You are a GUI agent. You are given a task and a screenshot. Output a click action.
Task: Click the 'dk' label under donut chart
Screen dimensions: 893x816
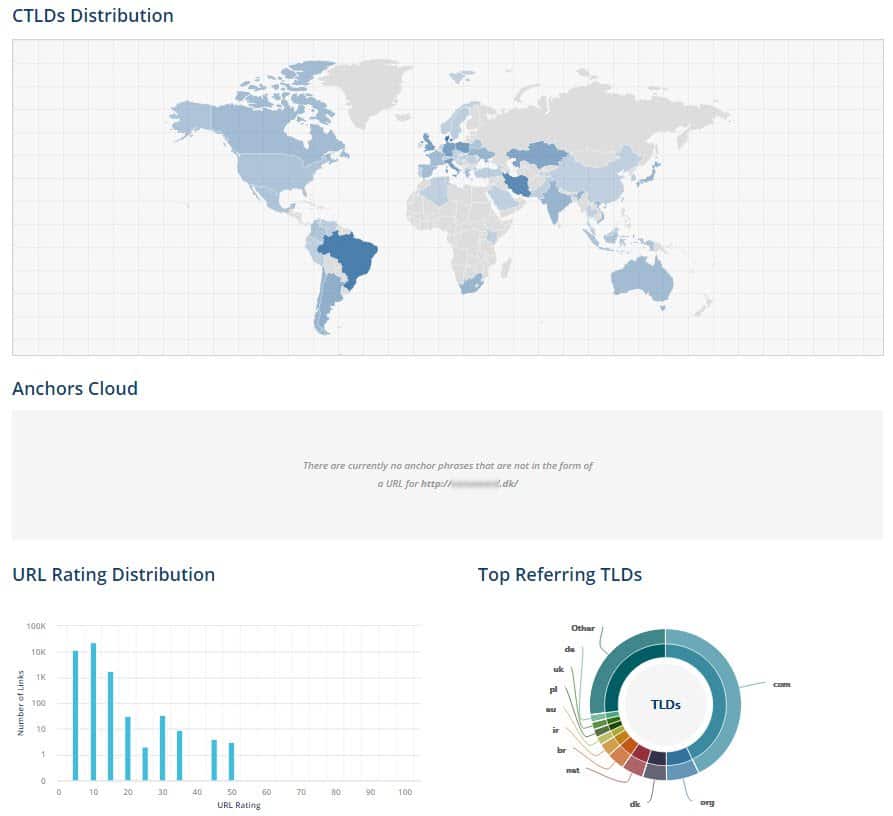[635, 804]
